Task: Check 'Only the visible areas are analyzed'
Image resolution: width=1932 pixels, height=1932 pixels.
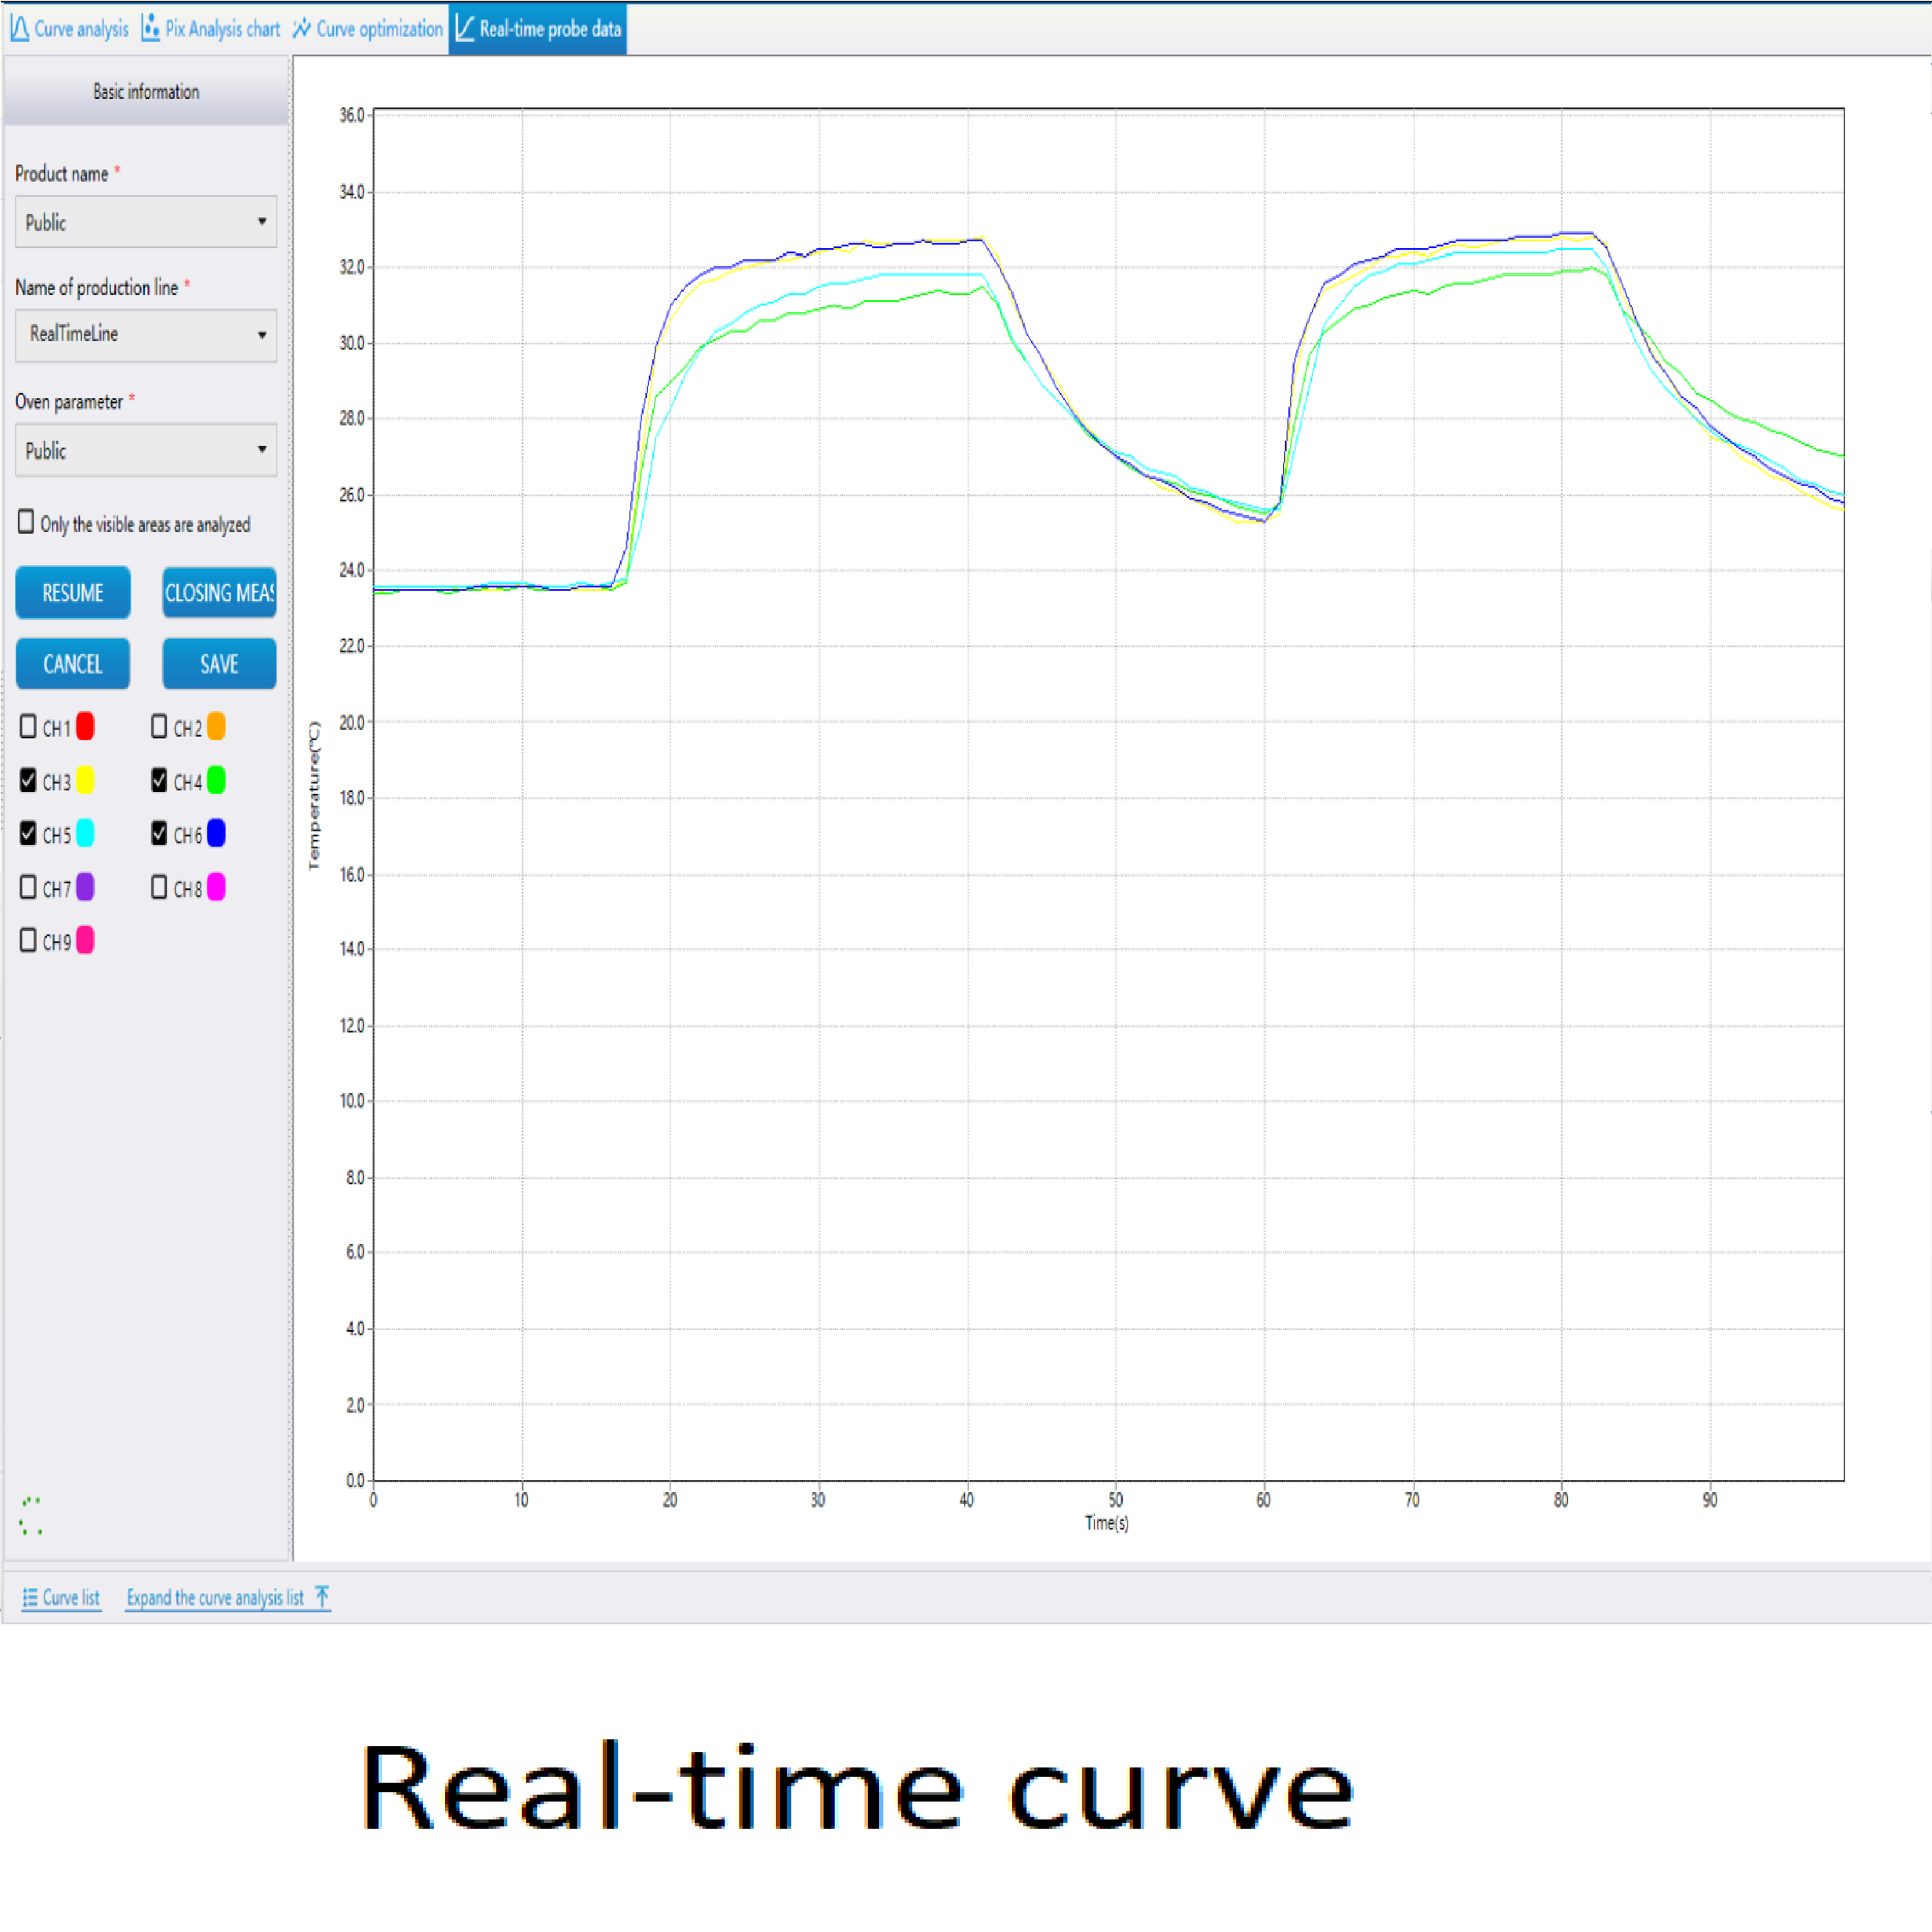Action: pos(26,522)
